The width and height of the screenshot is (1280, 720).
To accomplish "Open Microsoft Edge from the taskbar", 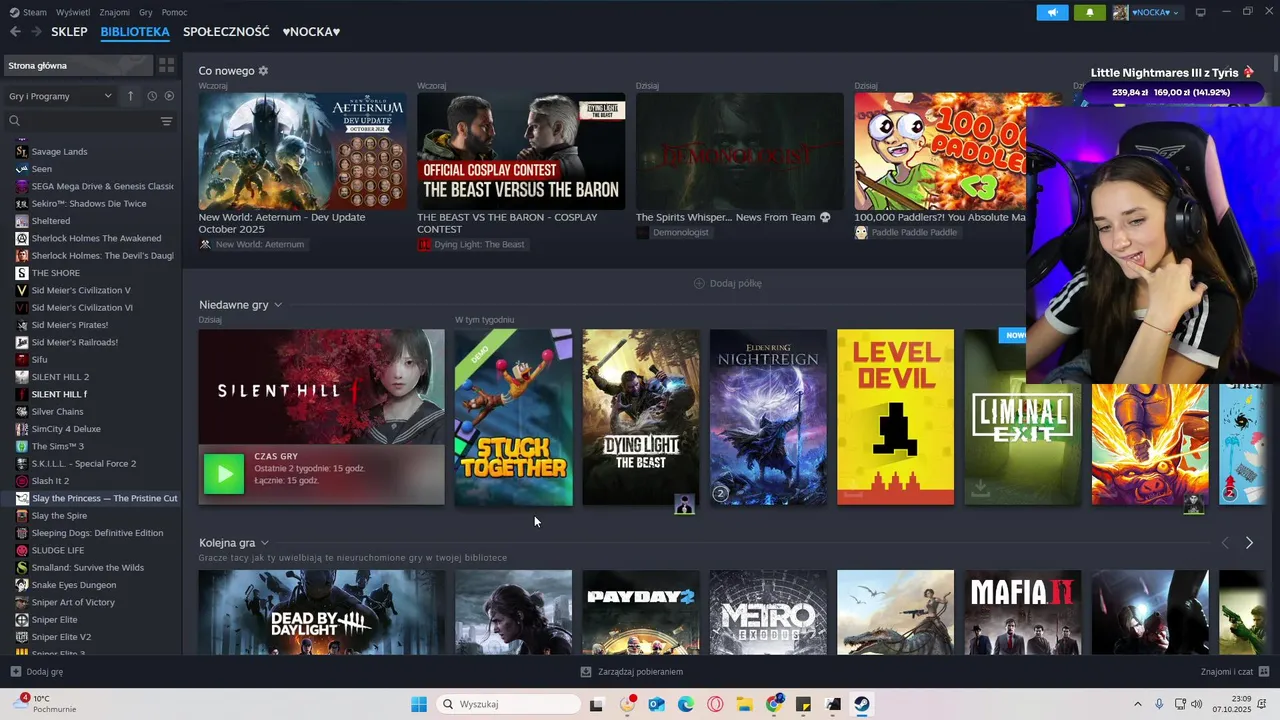I will click(686, 704).
